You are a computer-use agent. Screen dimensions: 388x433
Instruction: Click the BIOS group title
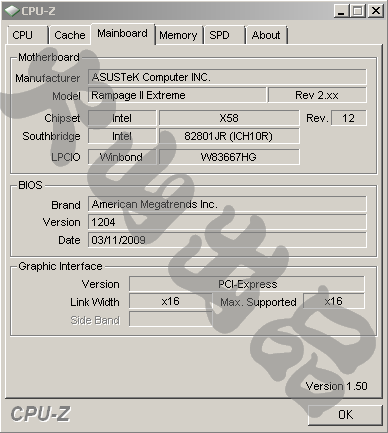pyautogui.click(x=30, y=185)
